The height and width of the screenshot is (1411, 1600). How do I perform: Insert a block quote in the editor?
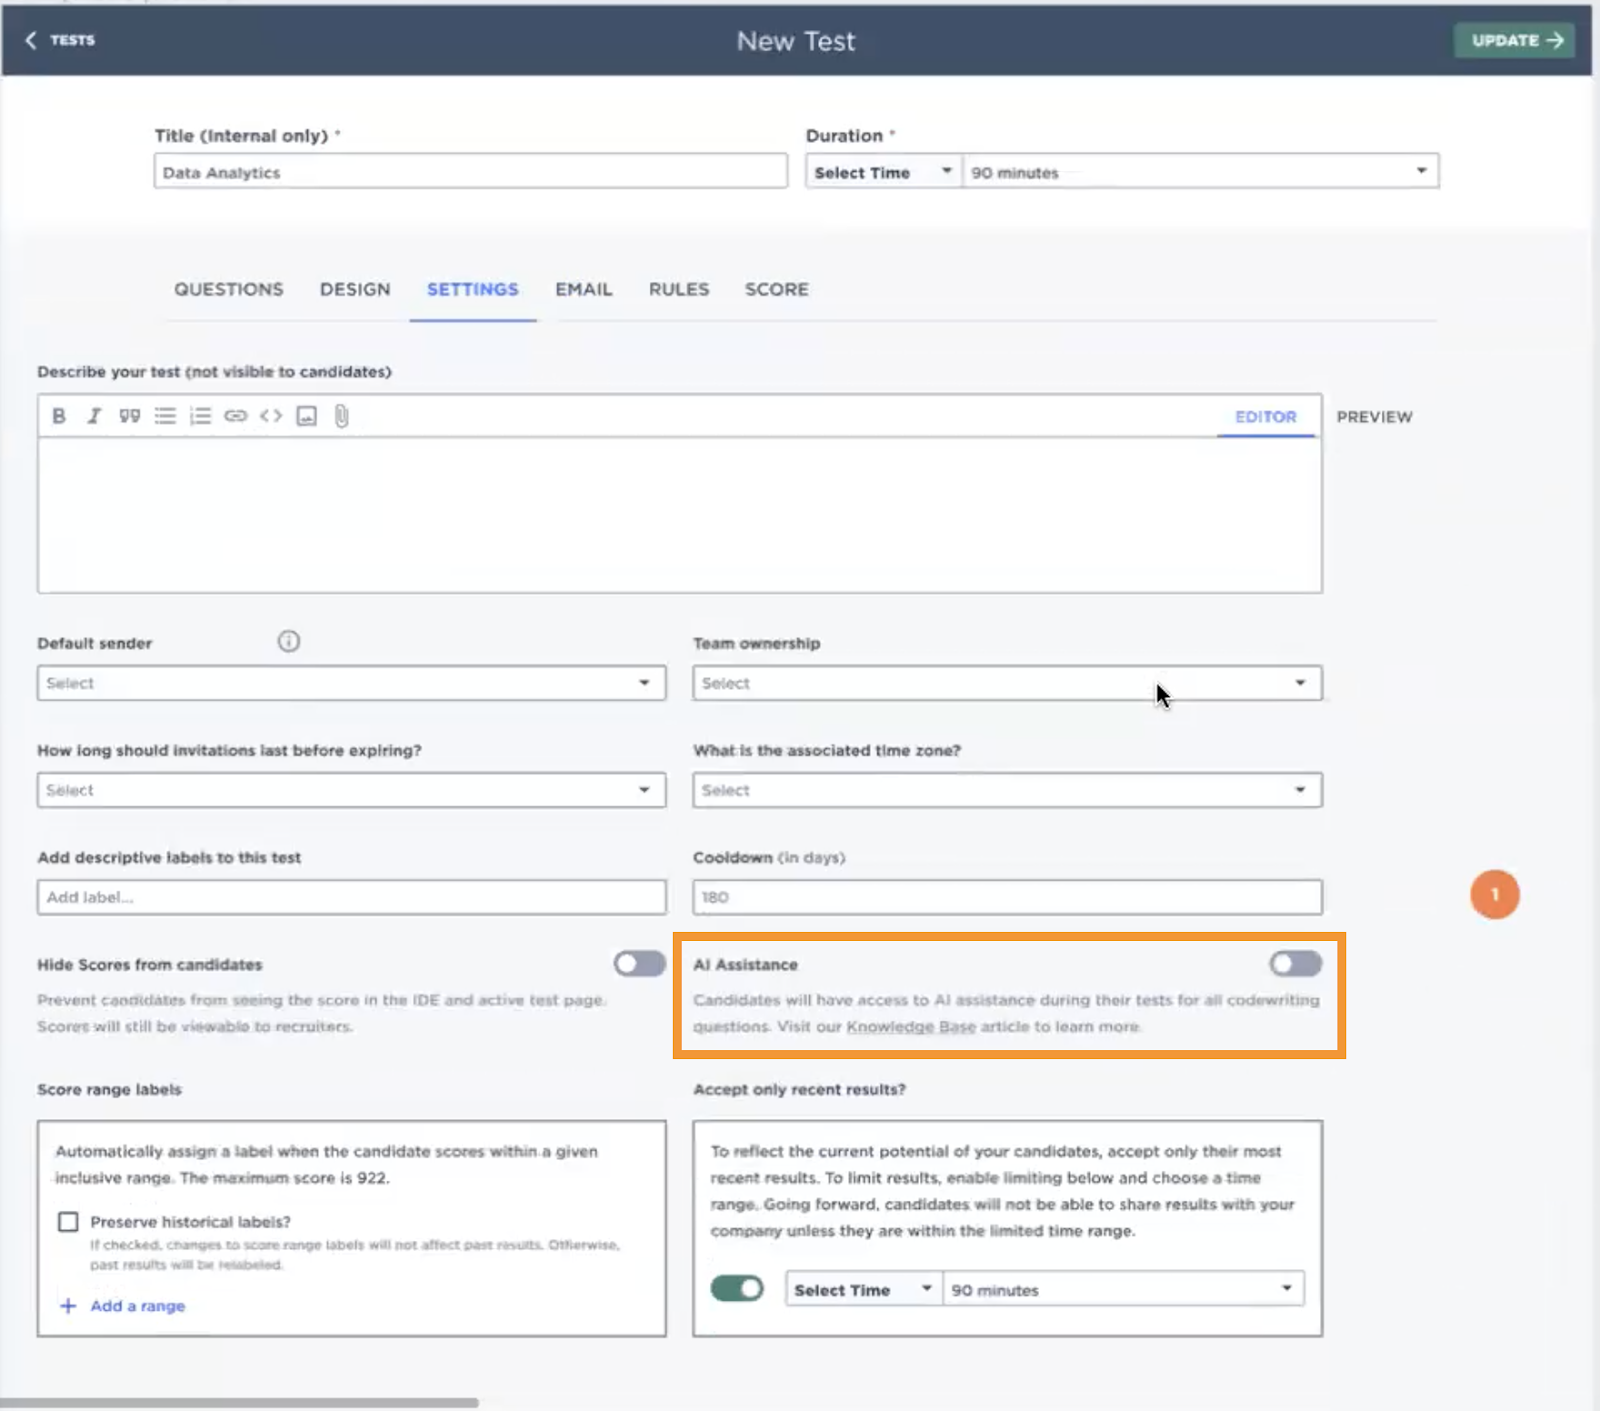(x=129, y=416)
